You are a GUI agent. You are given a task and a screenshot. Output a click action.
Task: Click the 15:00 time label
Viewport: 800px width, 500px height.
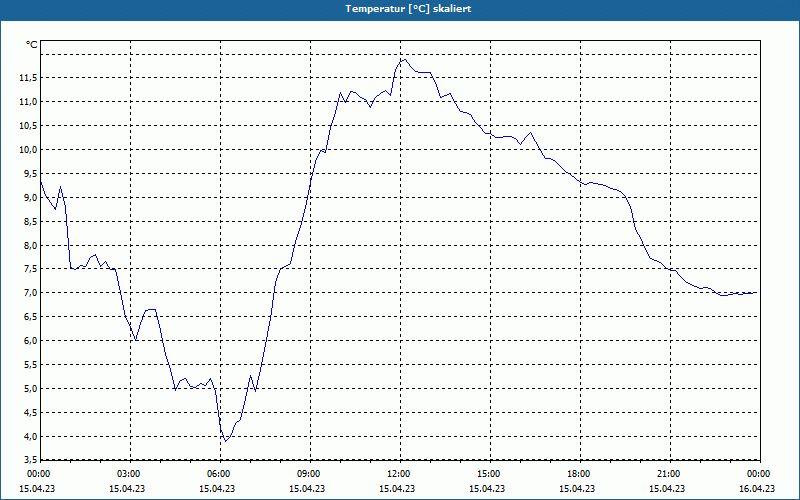click(x=488, y=474)
